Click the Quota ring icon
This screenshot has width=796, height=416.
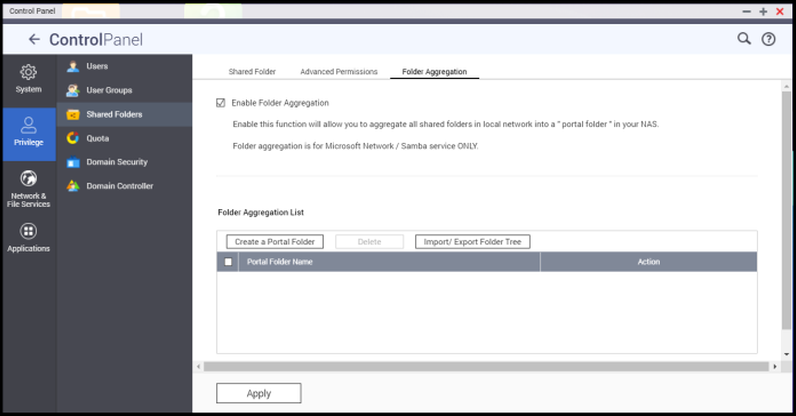(73, 138)
